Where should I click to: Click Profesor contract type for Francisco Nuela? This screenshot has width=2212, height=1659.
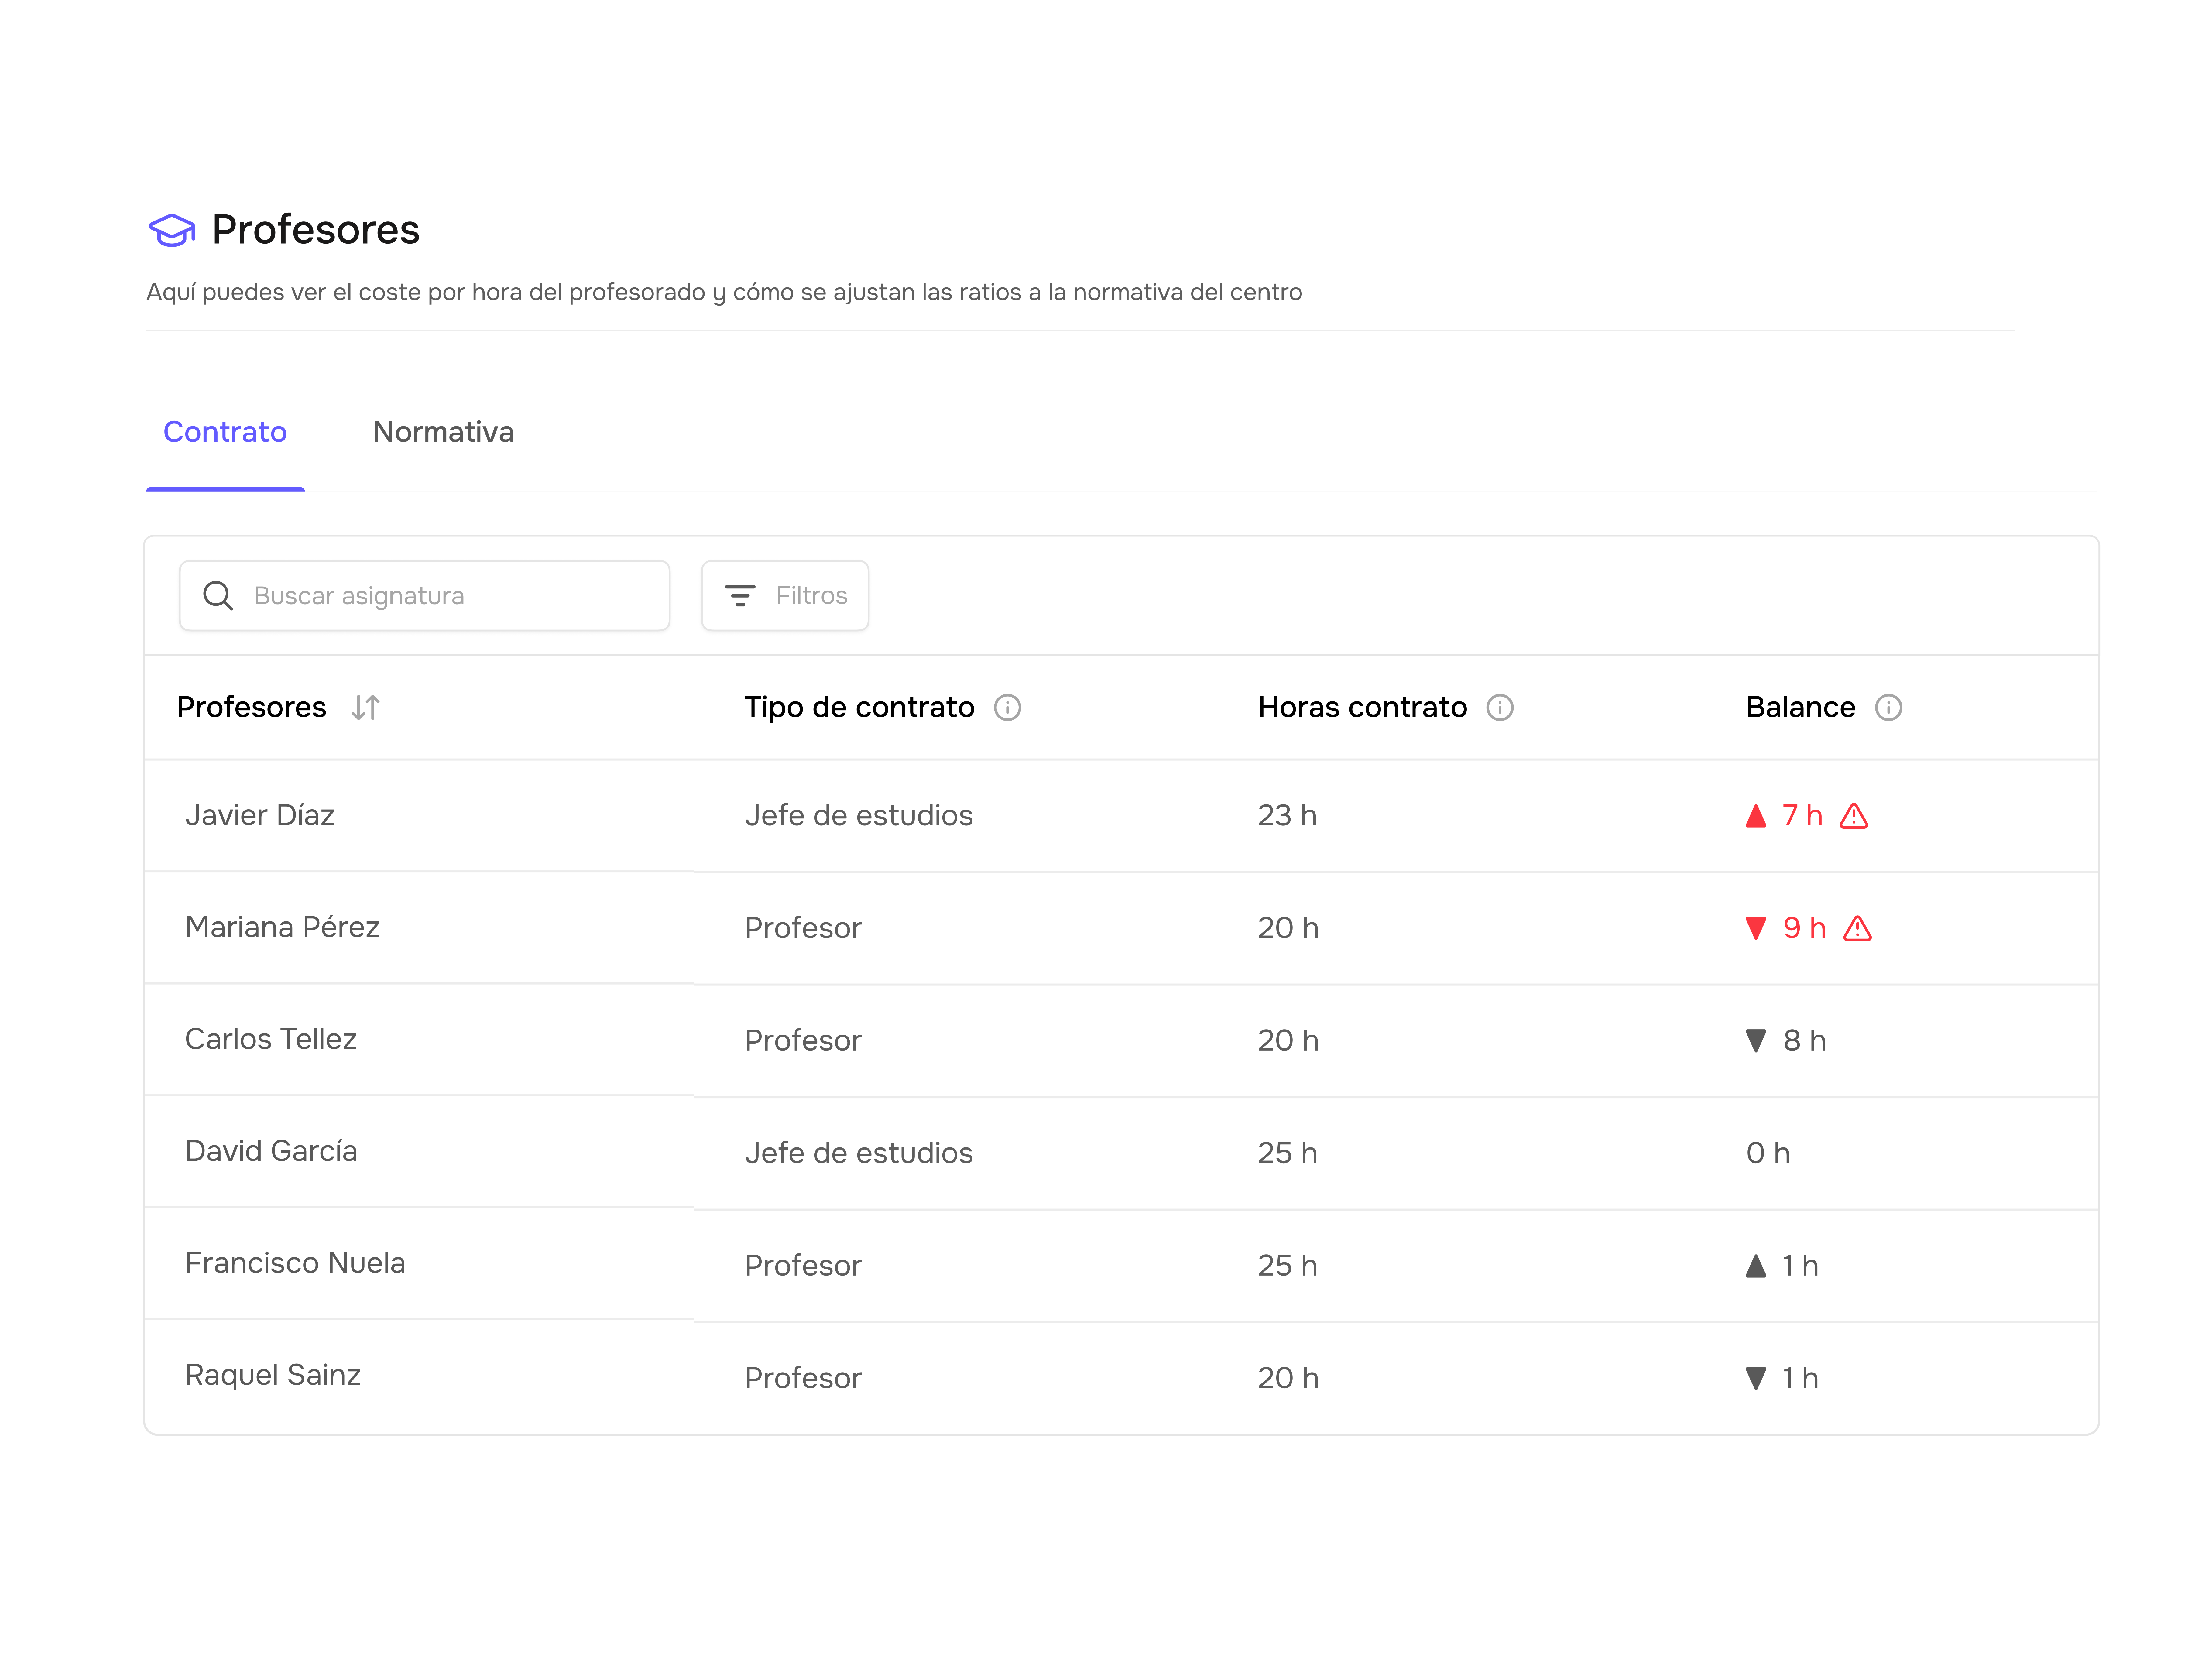pos(803,1266)
